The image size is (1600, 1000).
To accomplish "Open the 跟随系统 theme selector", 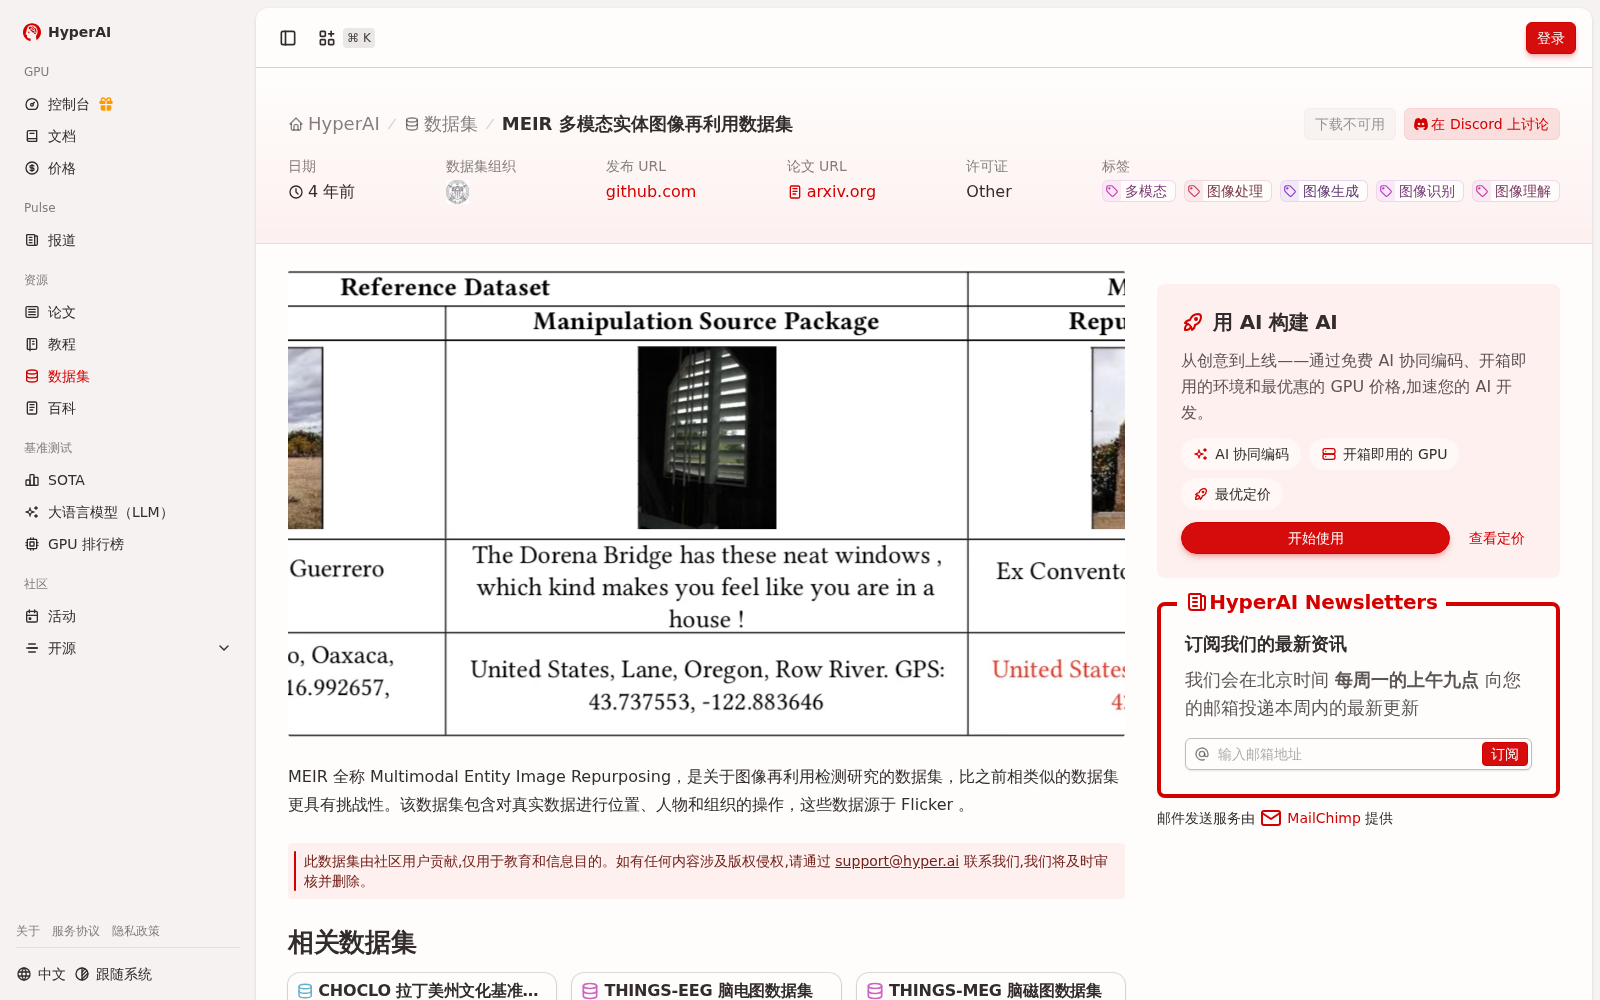I will (113, 974).
